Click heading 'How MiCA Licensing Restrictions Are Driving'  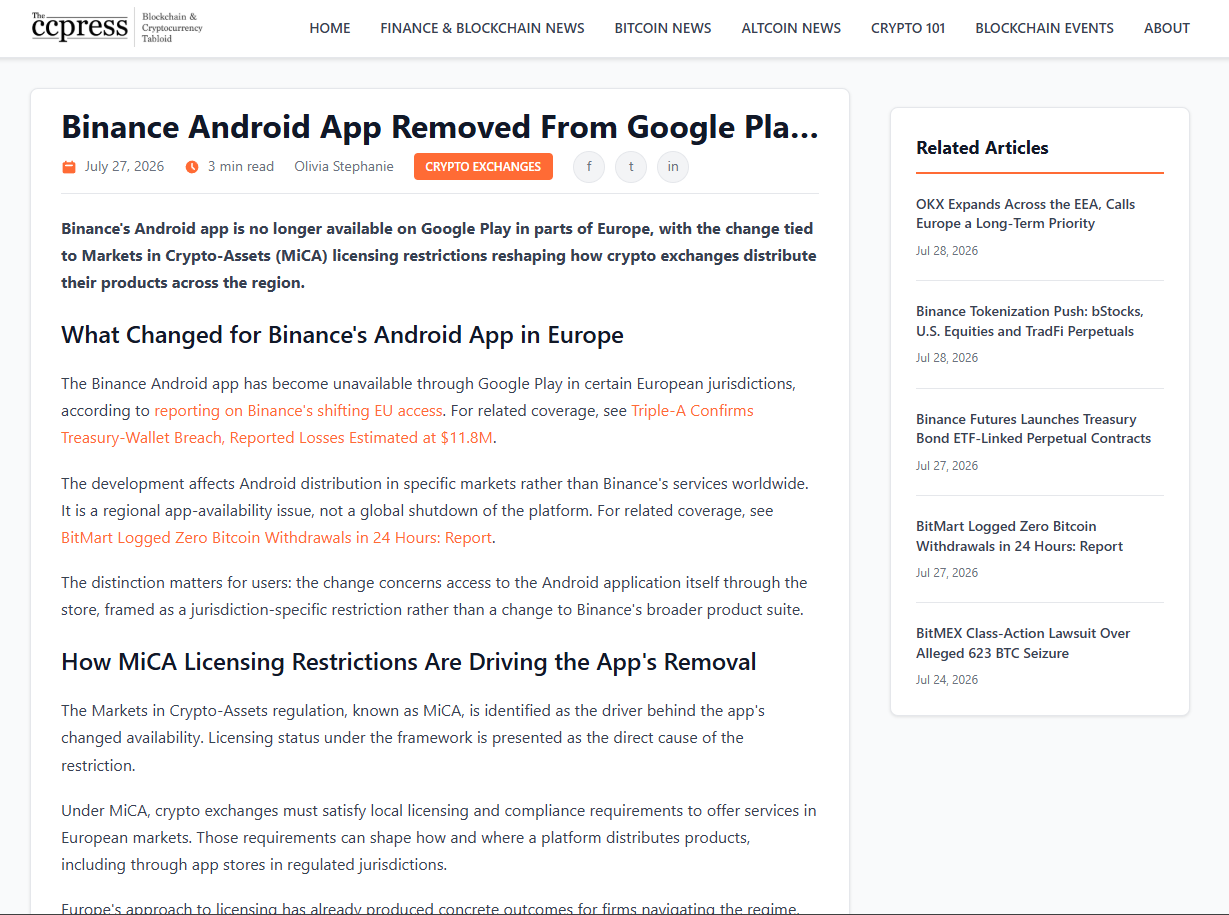409,662
